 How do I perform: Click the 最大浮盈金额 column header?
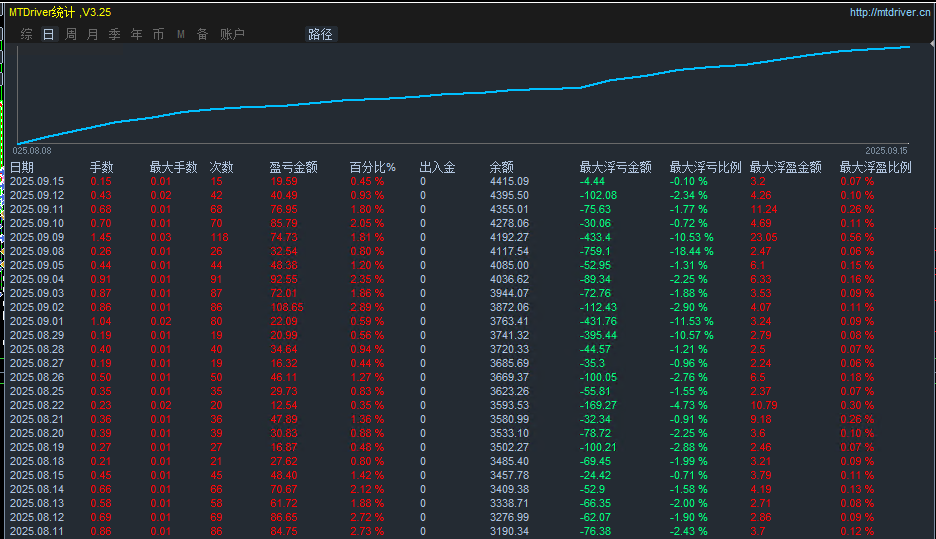coord(786,167)
